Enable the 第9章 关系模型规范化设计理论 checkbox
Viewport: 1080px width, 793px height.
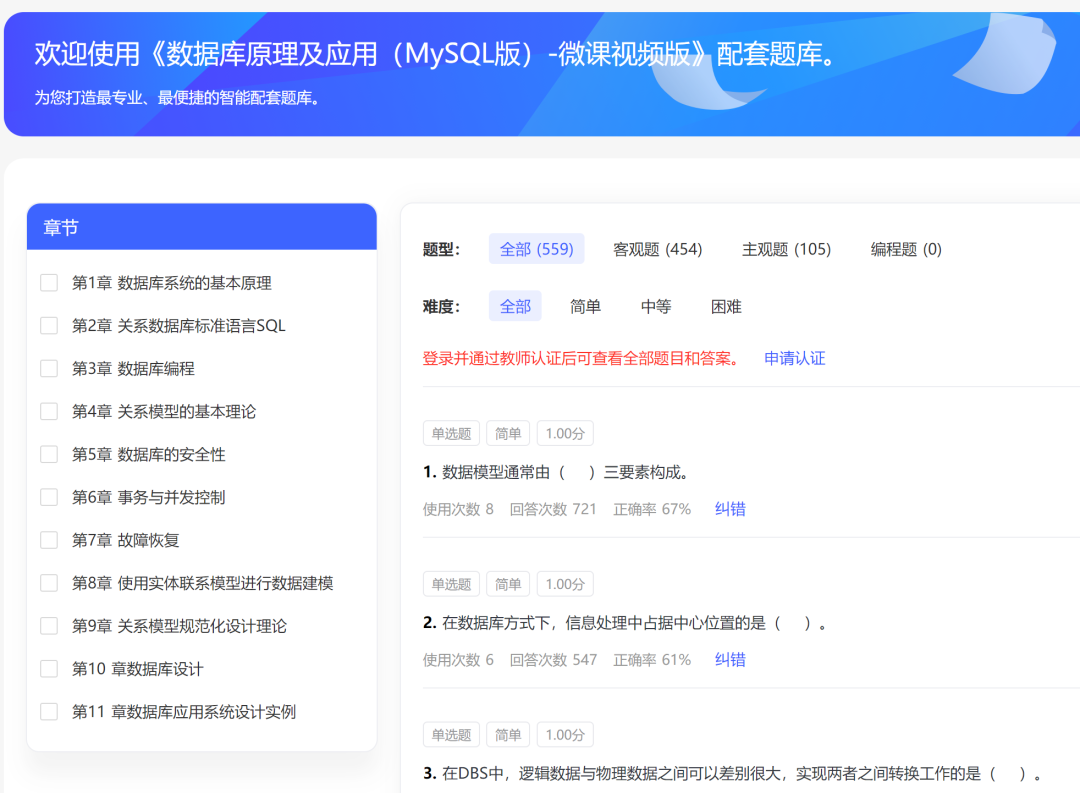point(49,626)
